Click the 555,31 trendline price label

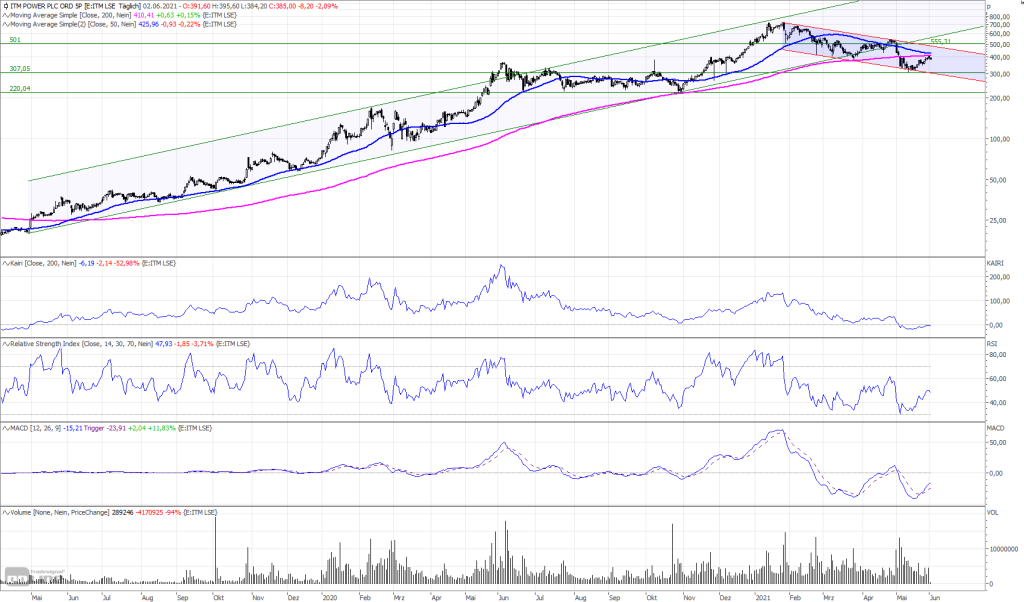pyautogui.click(x=938, y=41)
